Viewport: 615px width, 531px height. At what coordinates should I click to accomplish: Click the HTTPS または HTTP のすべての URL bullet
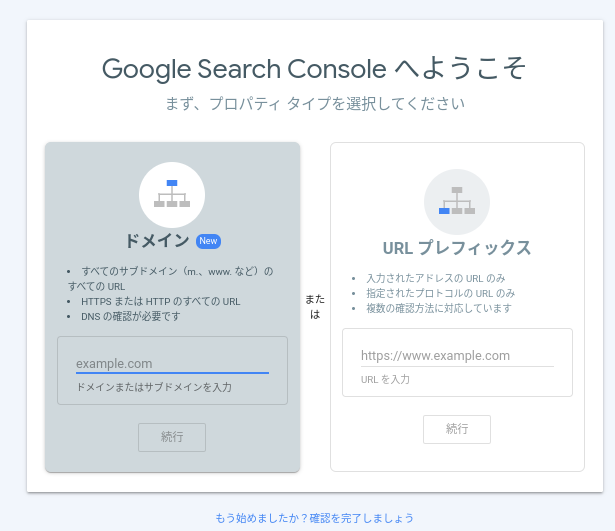click(x=160, y=301)
